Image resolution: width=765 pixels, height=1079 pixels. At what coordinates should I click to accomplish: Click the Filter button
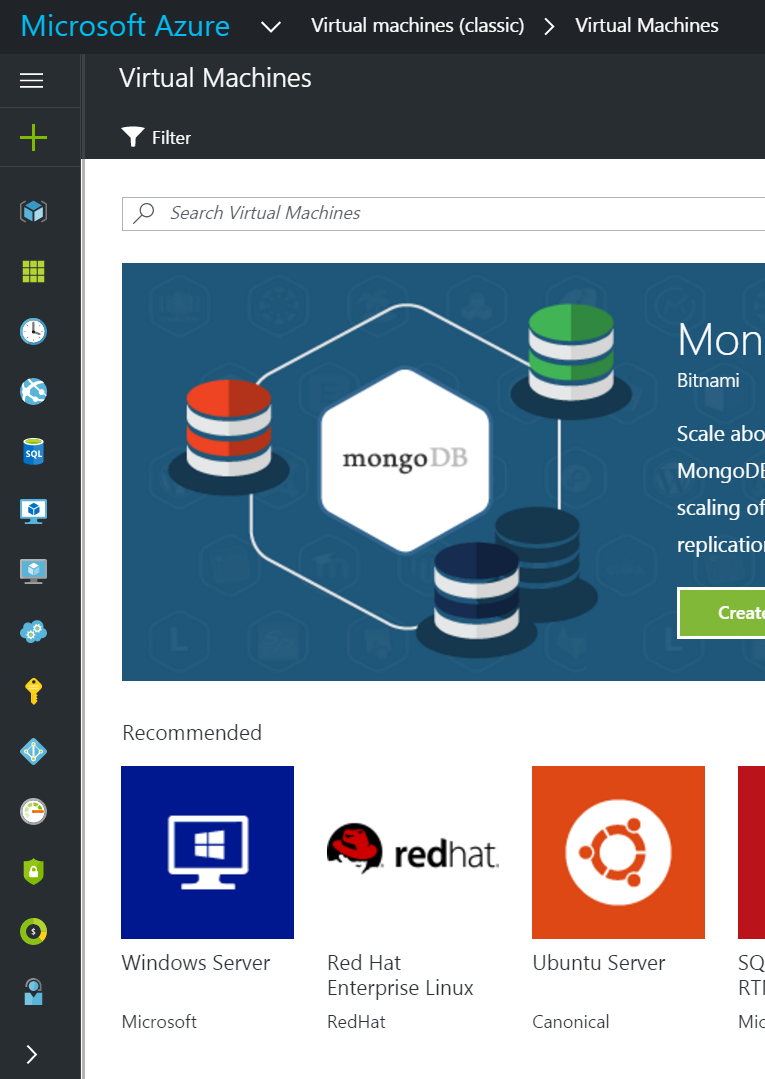coord(156,137)
